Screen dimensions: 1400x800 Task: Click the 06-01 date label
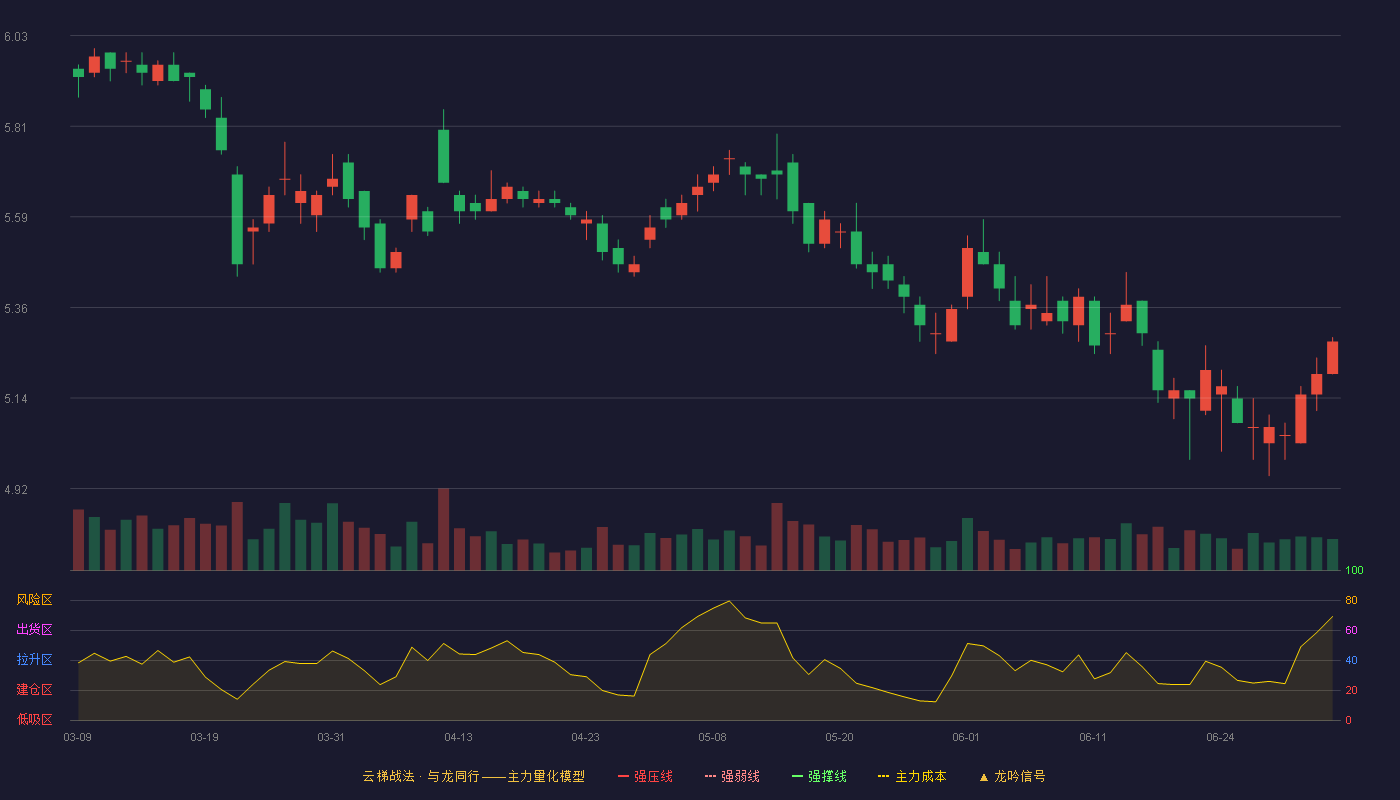click(967, 737)
